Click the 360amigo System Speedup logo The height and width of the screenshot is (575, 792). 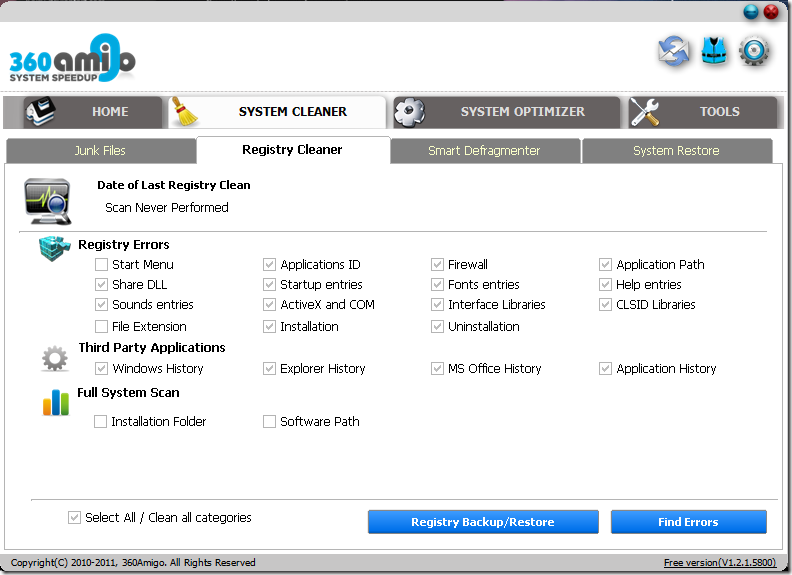pyautogui.click(x=72, y=58)
